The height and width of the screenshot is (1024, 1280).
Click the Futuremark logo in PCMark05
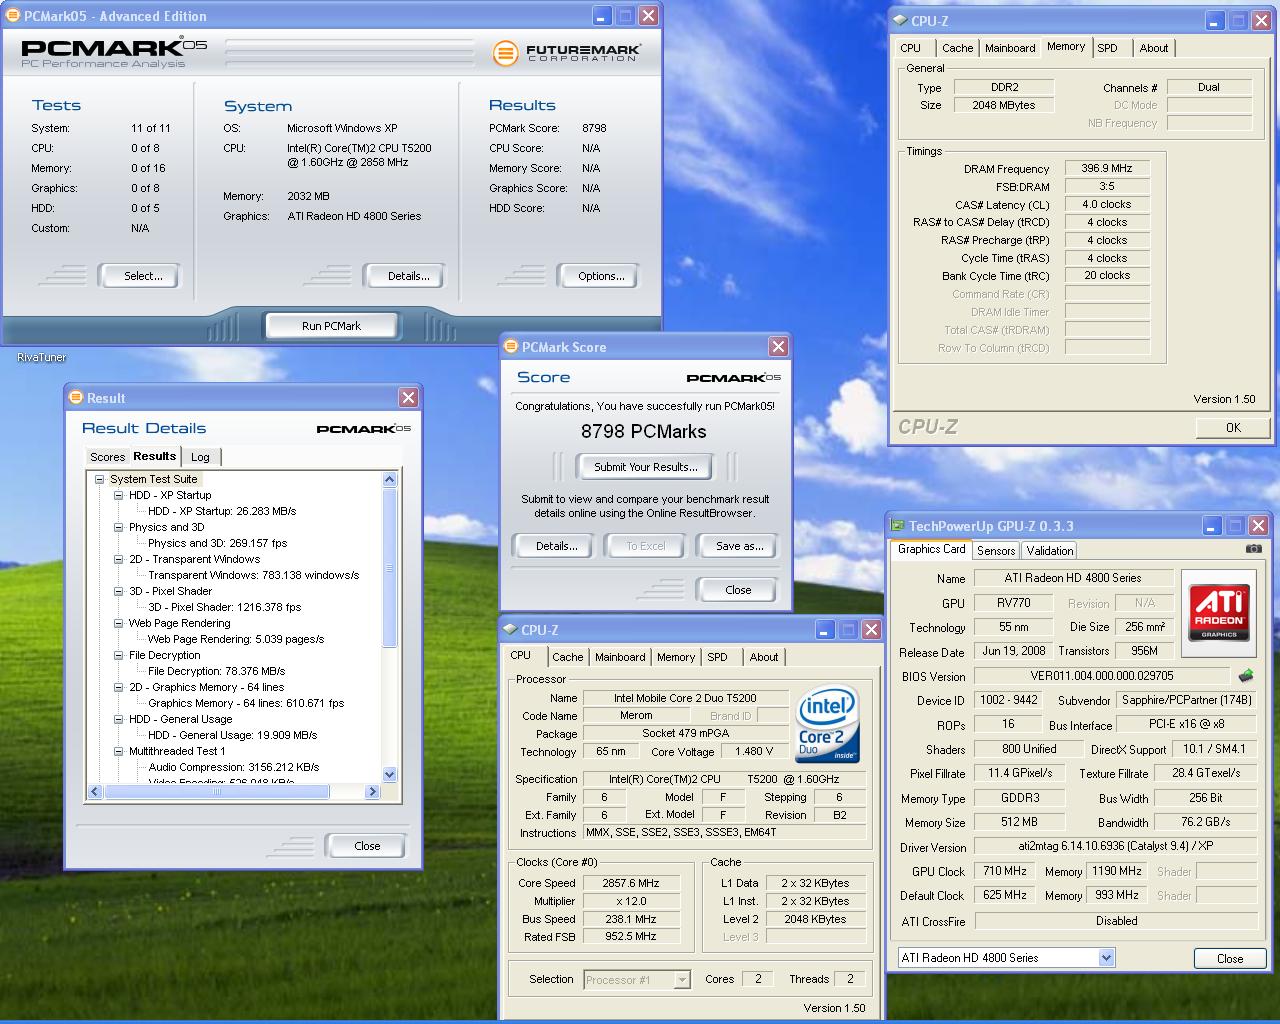point(567,52)
